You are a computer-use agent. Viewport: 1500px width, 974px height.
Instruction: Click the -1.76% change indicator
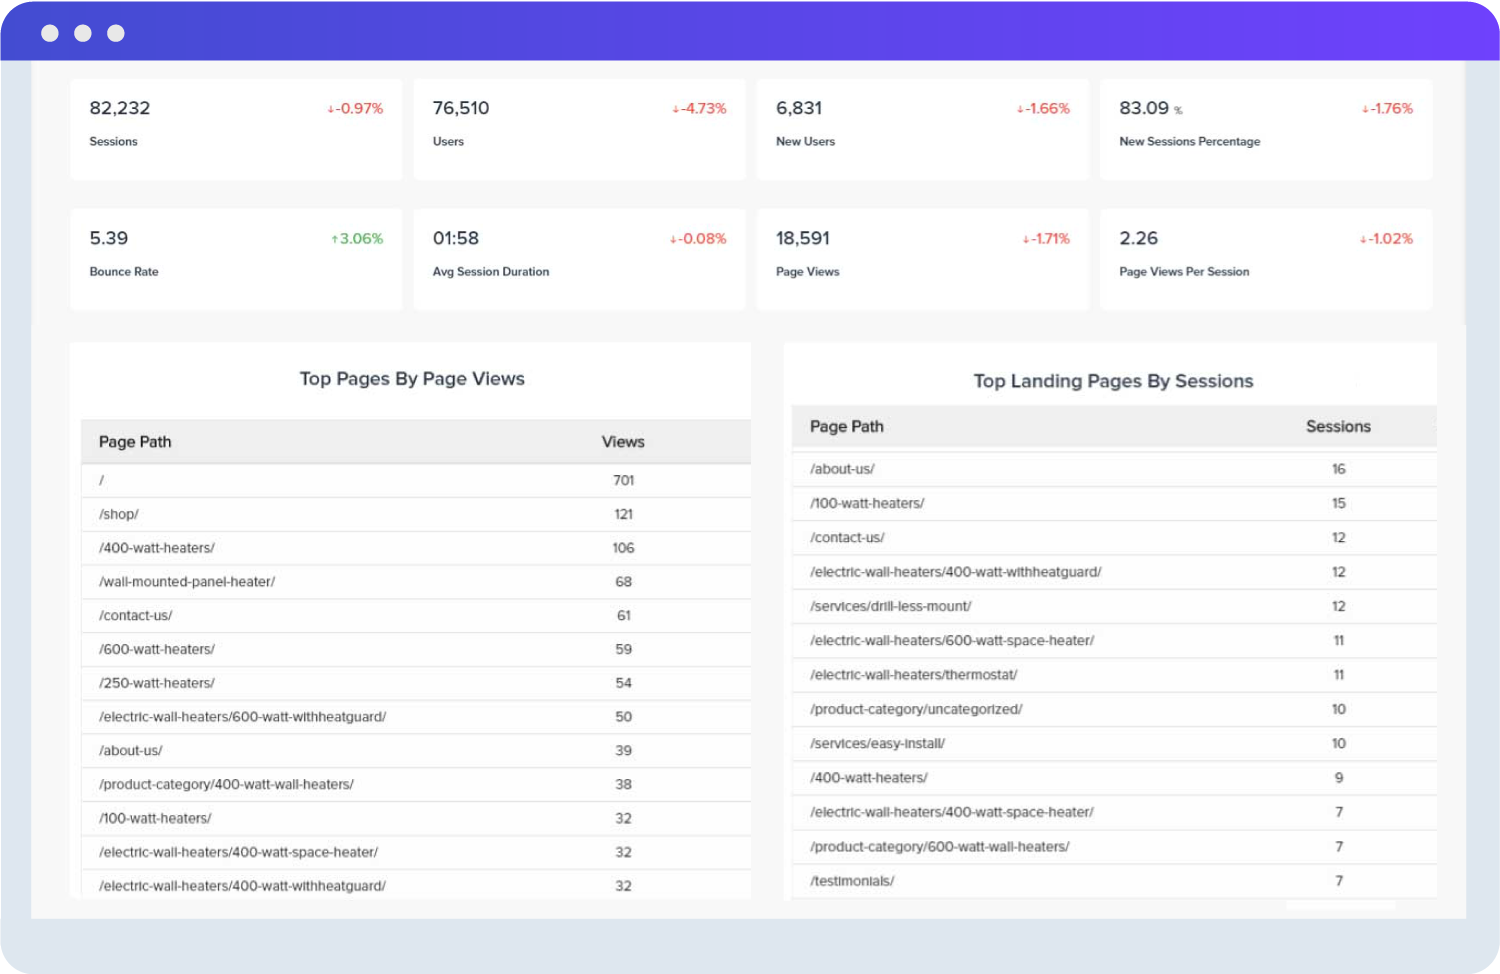pyautogui.click(x=1388, y=108)
